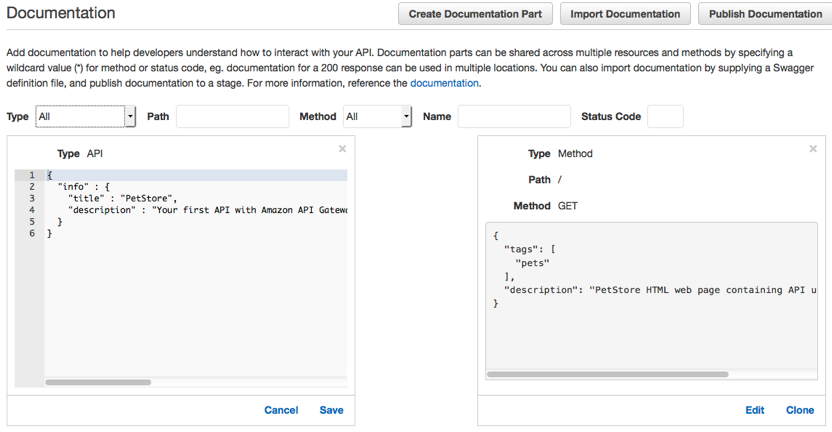Click line number 4 in editor gutter
Viewport: 832px width, 432px height.
[x=31, y=210]
